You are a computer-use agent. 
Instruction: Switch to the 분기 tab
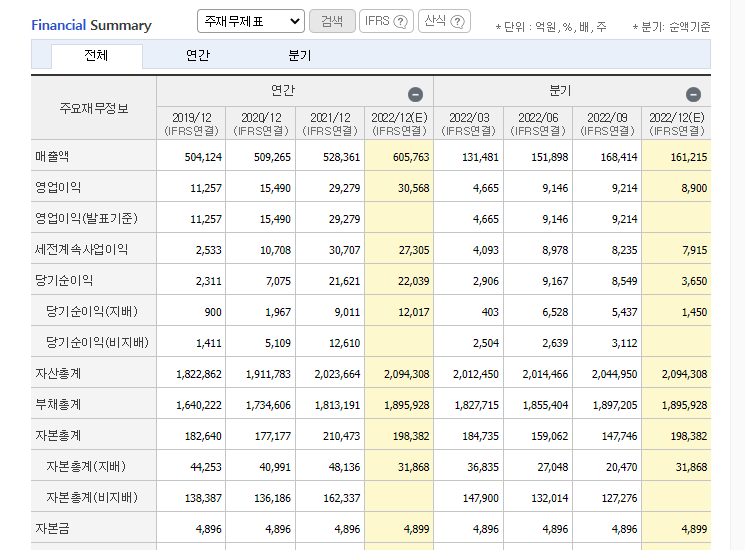(x=300, y=56)
